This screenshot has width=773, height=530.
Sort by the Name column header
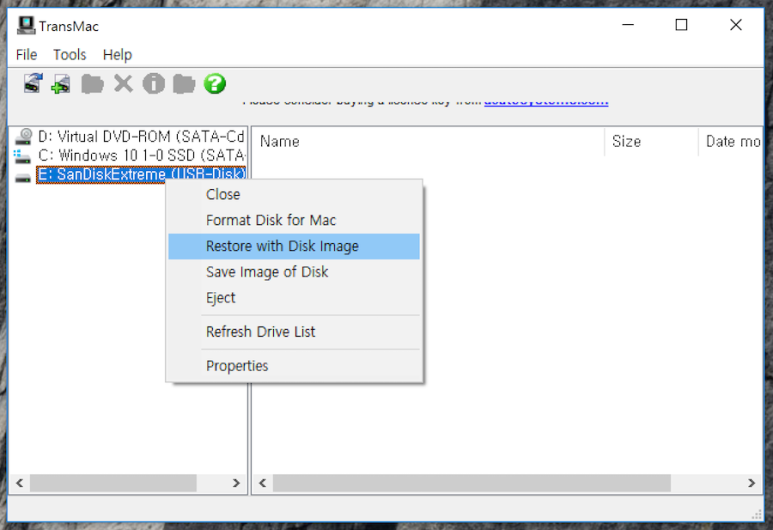[429, 141]
